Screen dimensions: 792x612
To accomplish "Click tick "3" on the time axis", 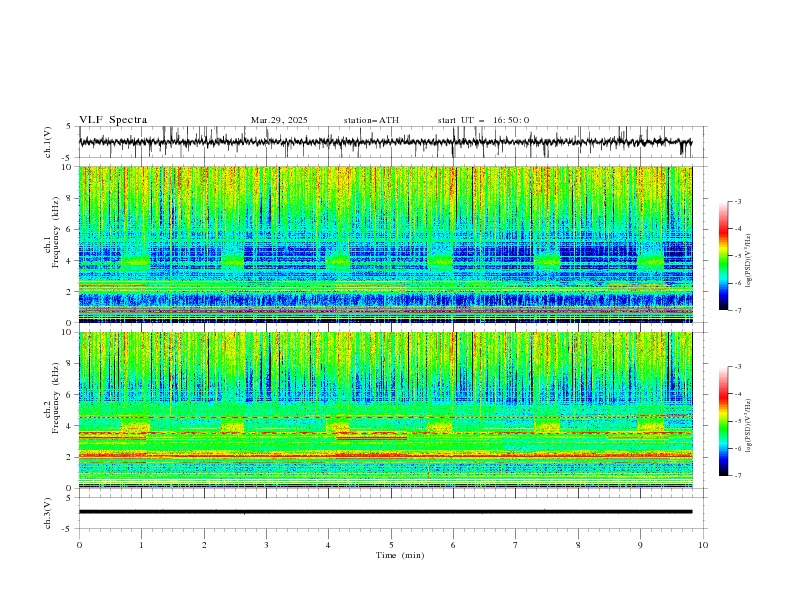I will 266,545.
